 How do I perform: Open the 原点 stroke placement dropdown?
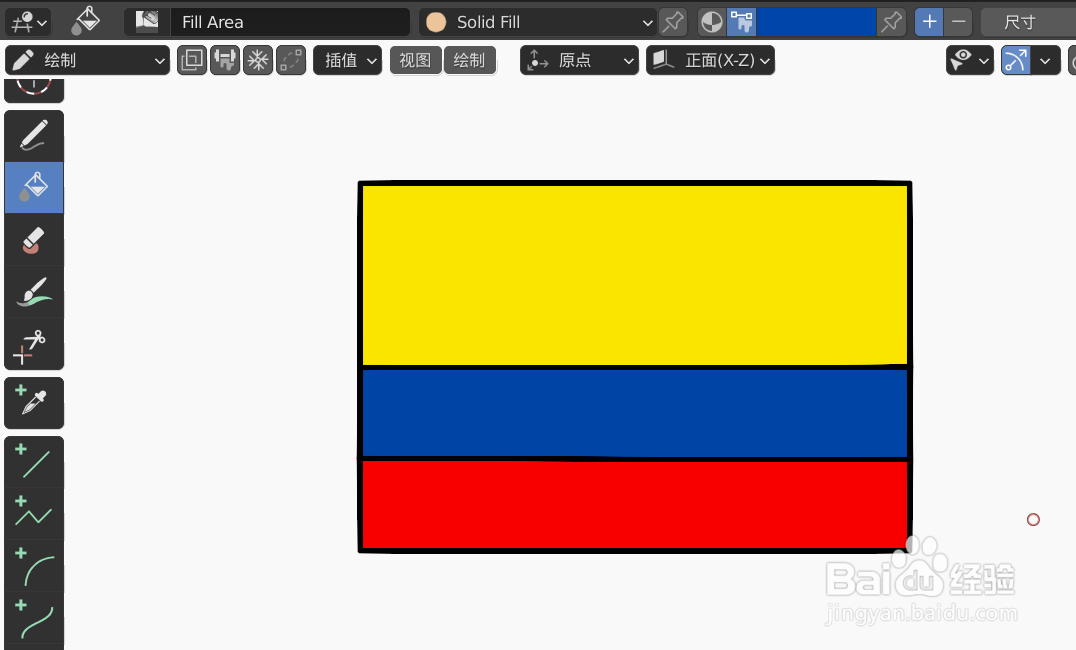point(579,60)
